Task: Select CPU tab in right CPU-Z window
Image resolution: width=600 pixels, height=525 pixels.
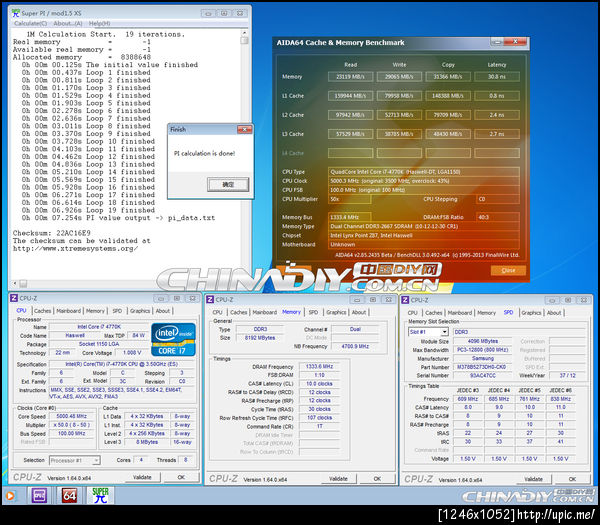Action: pyautogui.click(x=412, y=313)
